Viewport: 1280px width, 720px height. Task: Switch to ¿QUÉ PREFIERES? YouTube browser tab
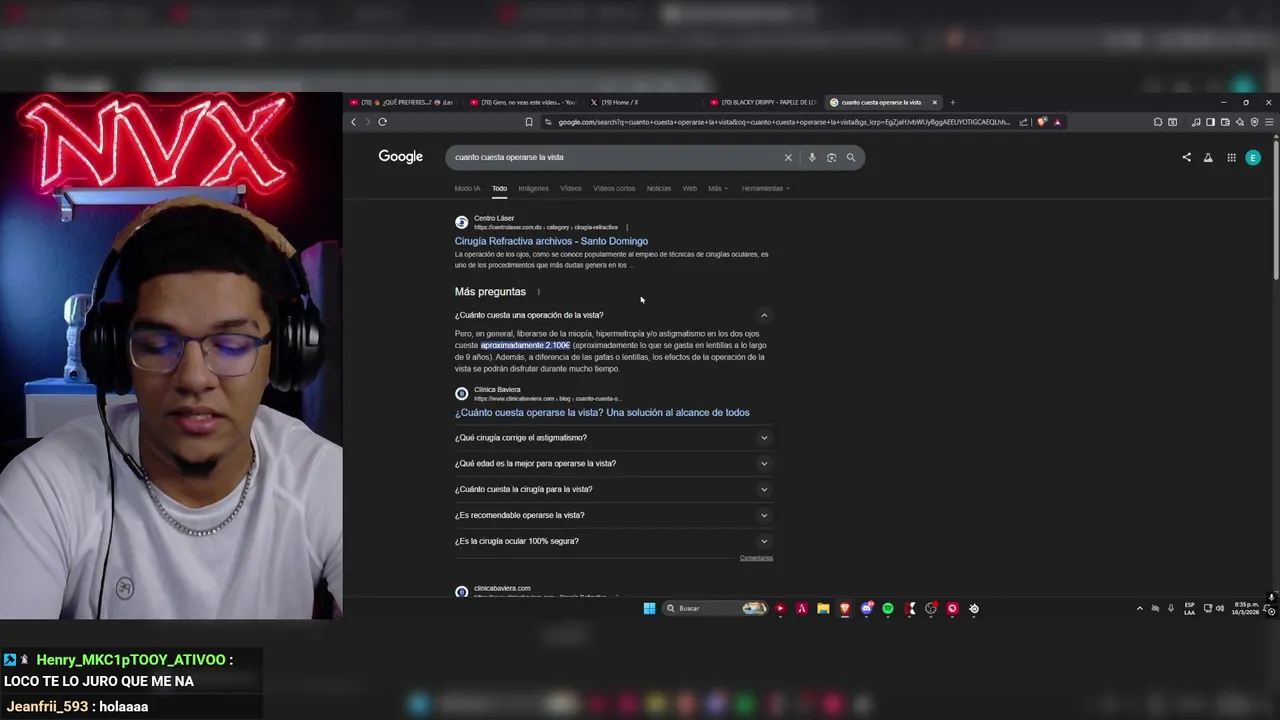405,102
